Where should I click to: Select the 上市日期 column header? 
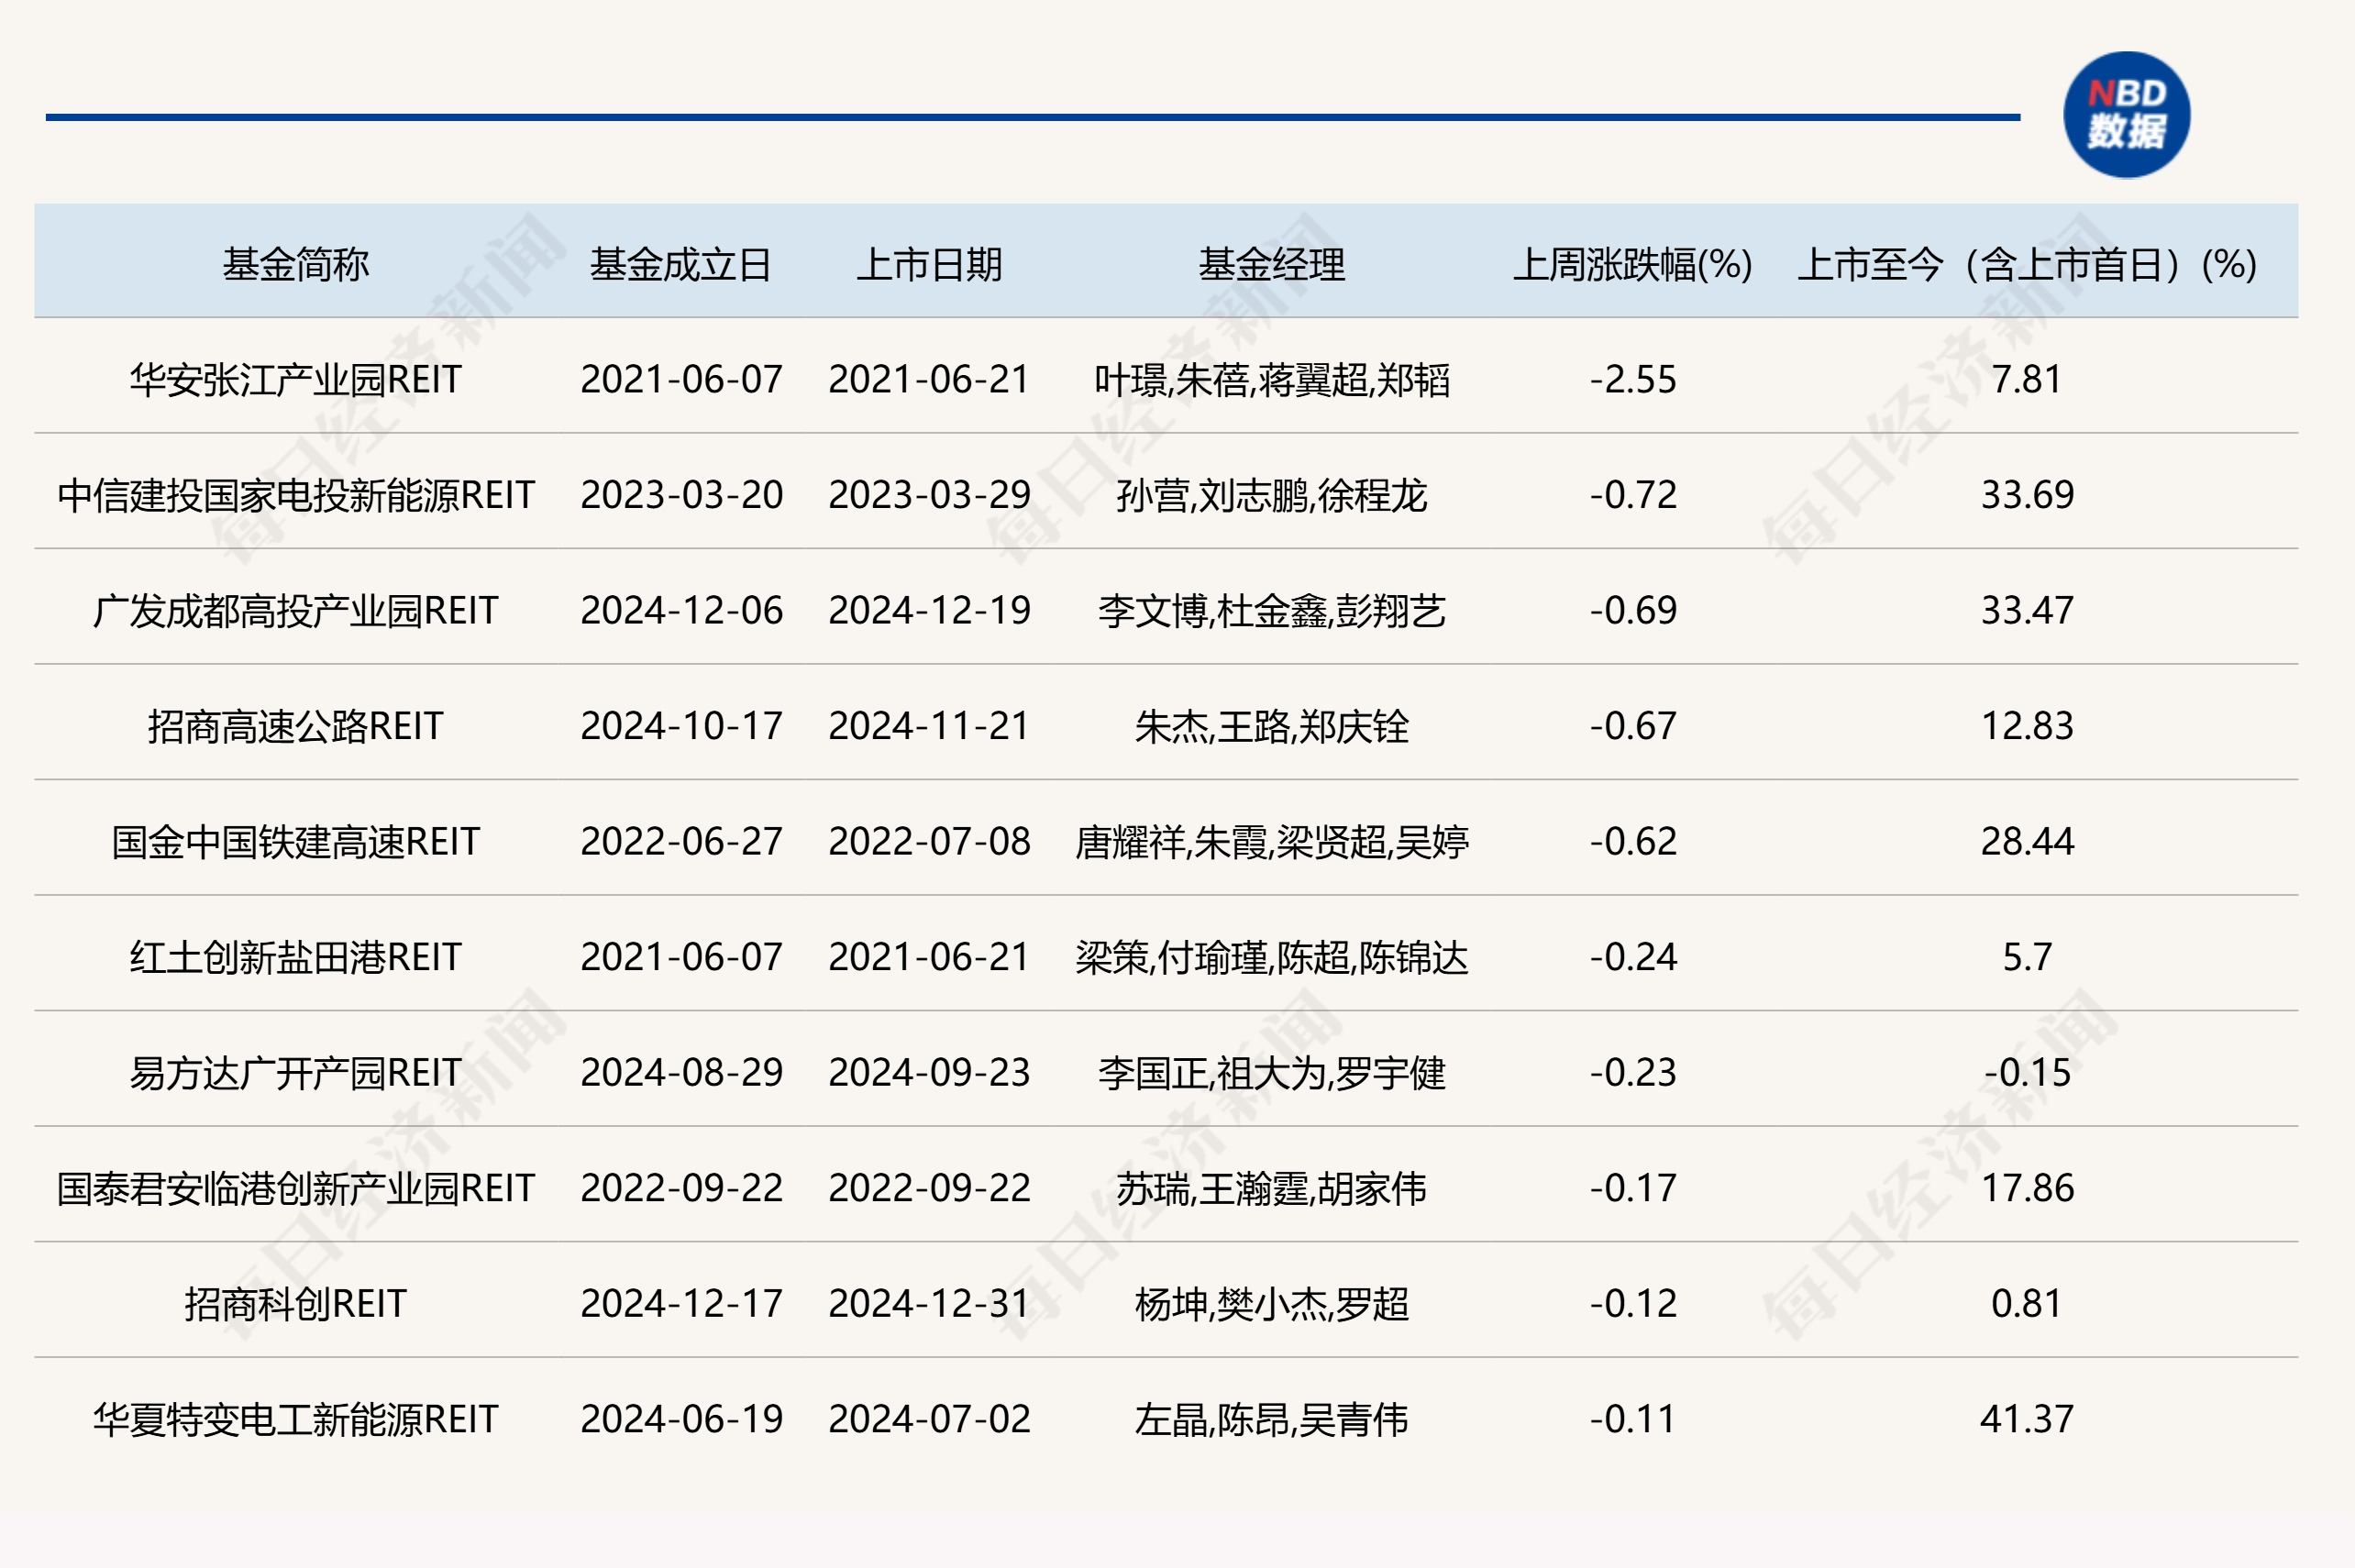[929, 265]
